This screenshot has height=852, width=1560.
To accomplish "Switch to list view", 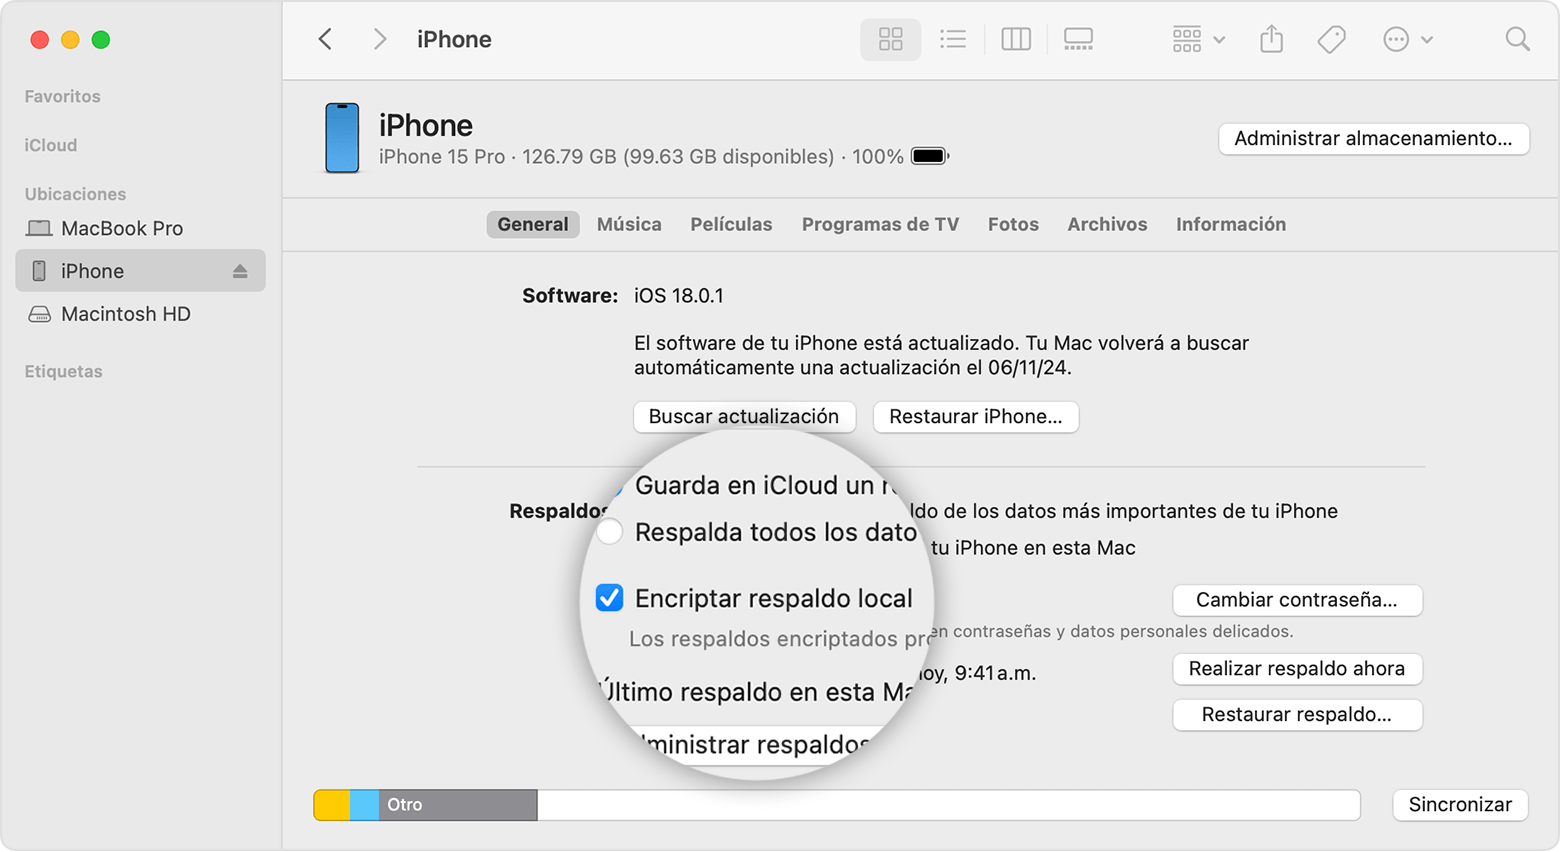I will (x=953, y=39).
